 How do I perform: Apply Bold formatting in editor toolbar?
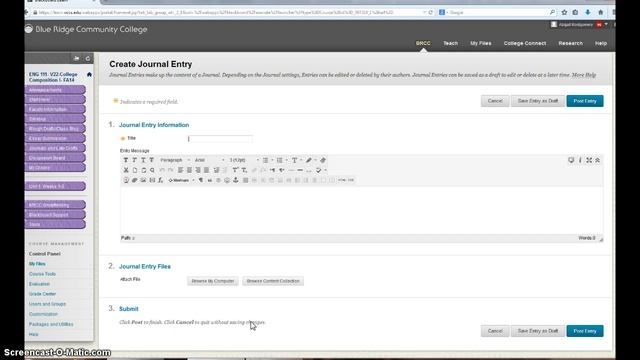coord(126,160)
